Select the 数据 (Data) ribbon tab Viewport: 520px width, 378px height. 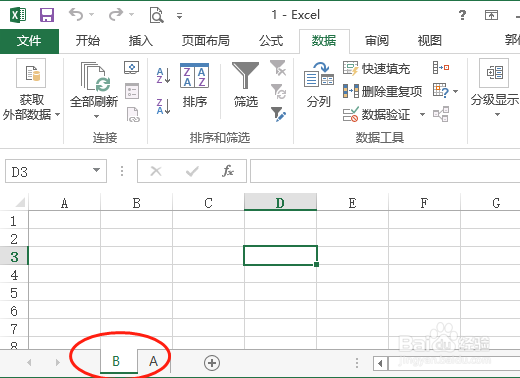(324, 41)
